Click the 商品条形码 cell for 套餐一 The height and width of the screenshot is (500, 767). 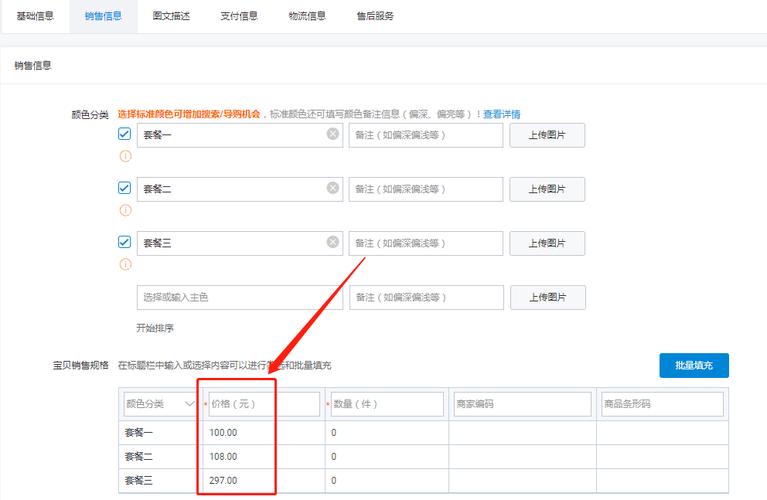click(662, 432)
